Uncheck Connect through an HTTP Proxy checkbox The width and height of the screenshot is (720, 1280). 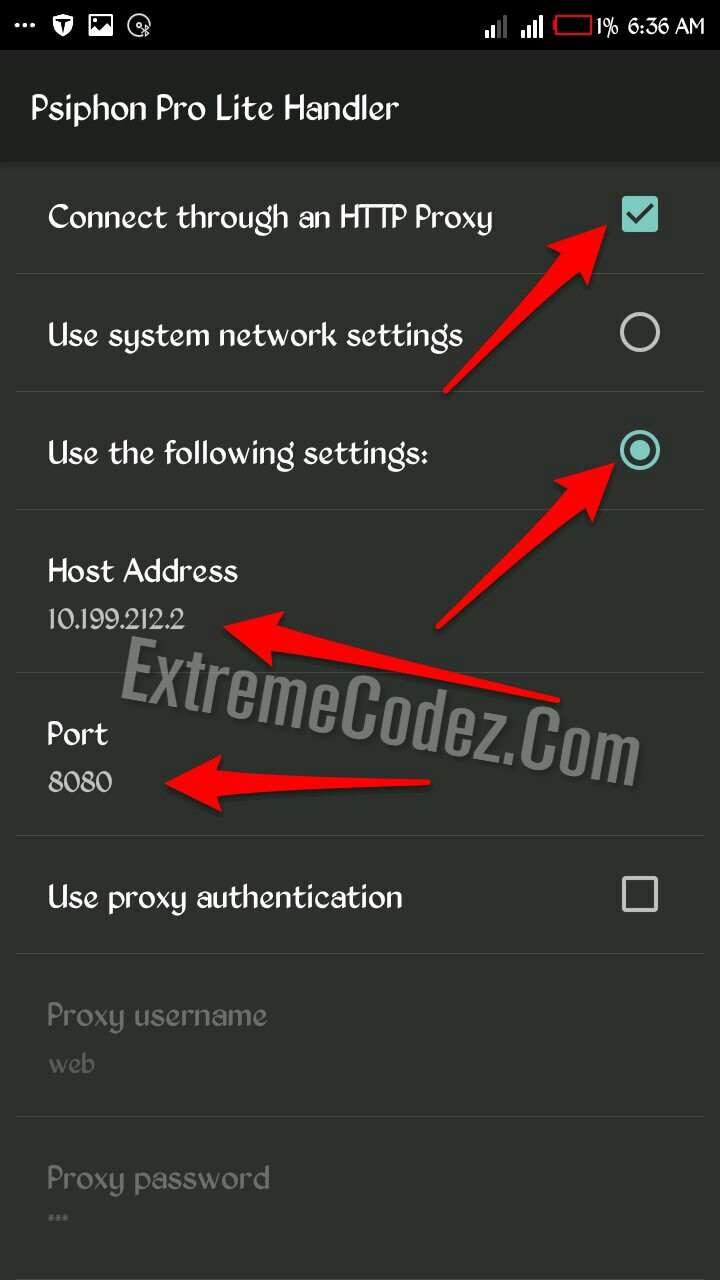point(639,214)
